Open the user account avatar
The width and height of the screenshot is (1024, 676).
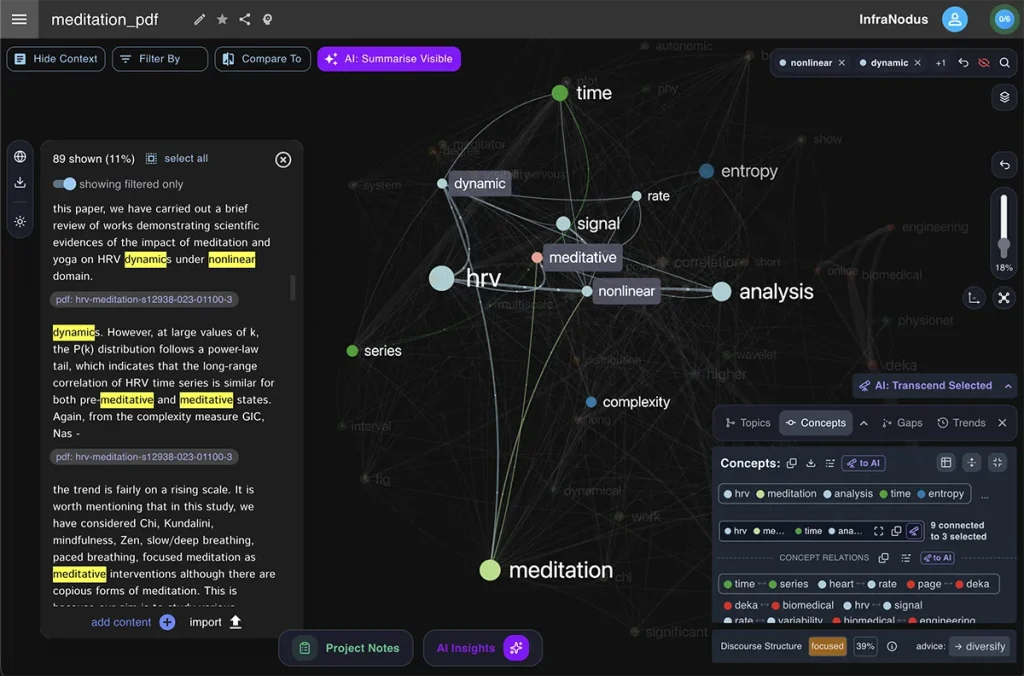click(x=954, y=20)
